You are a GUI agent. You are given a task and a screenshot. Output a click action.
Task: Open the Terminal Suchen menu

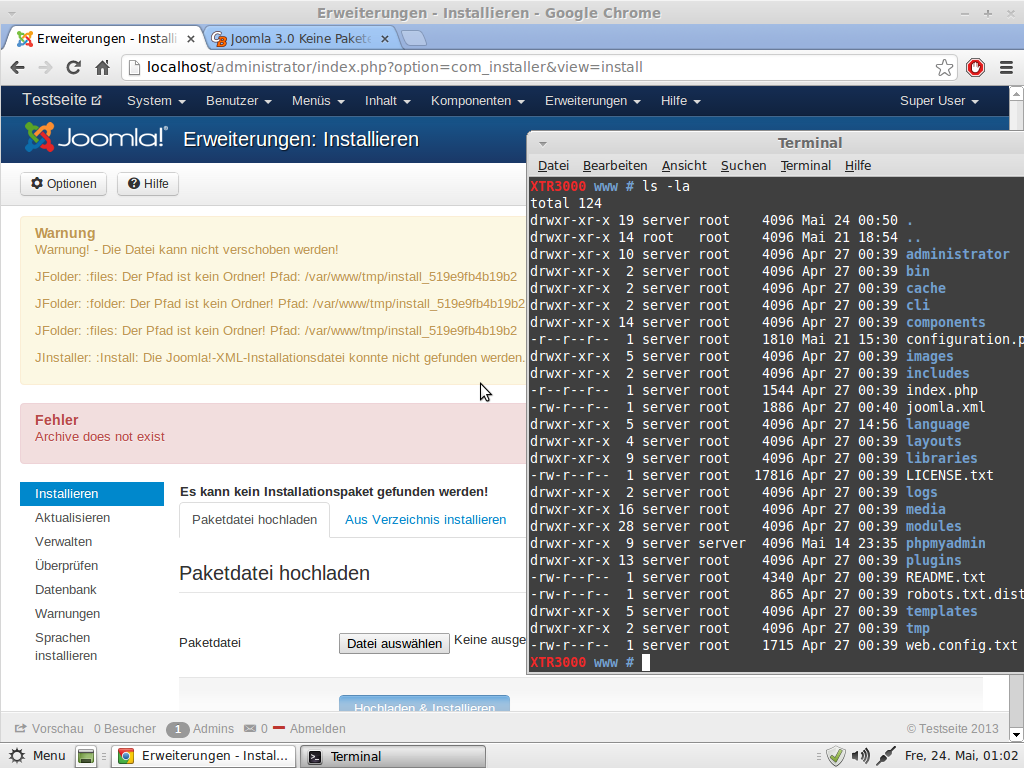click(743, 166)
